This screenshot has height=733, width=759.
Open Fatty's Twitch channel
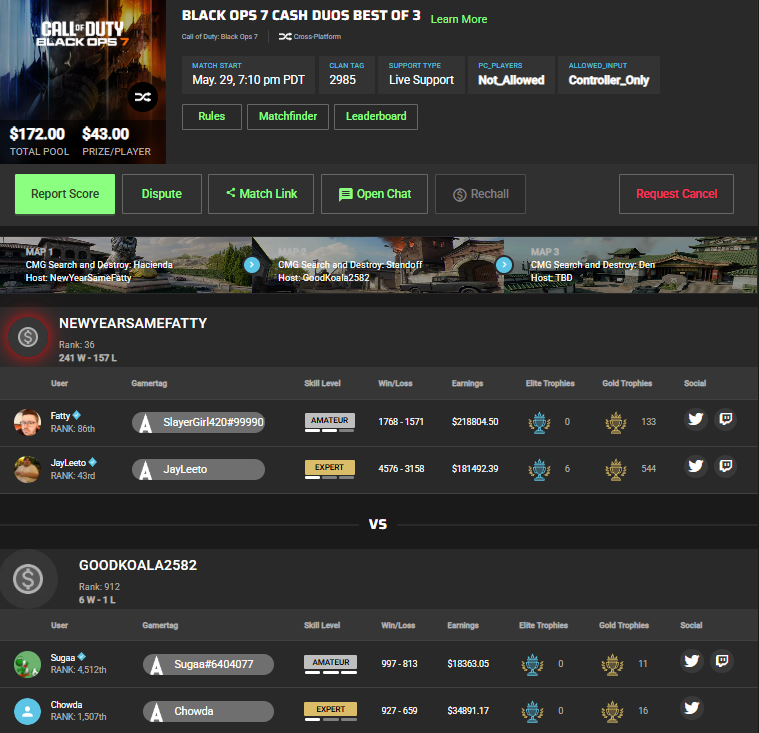[x=725, y=419]
